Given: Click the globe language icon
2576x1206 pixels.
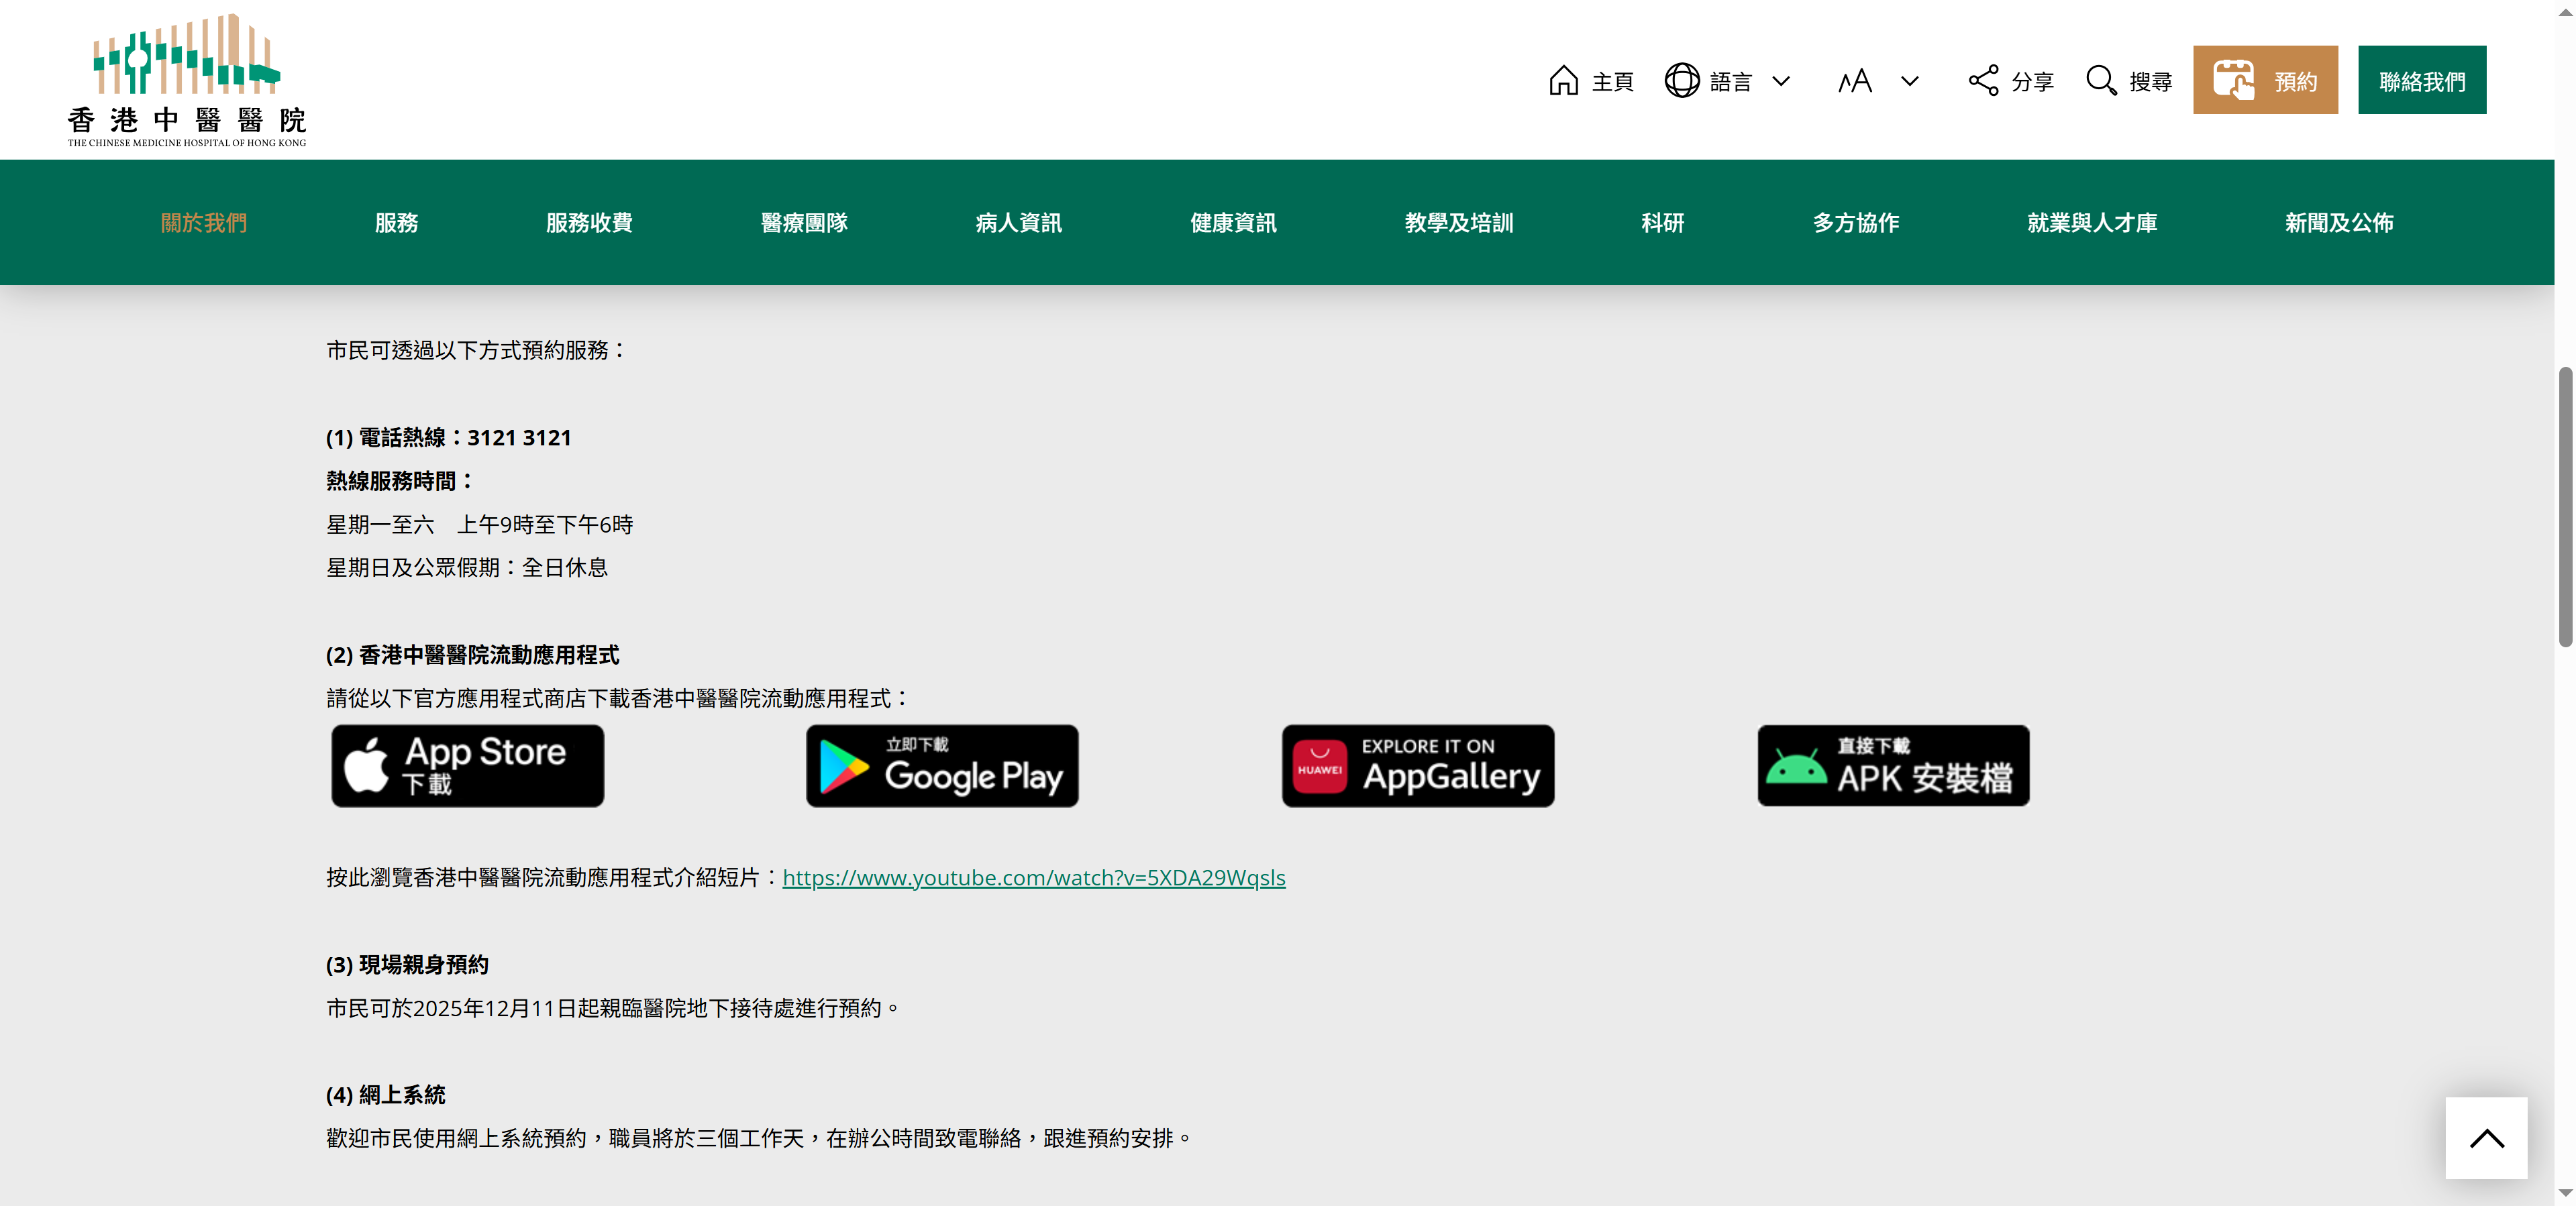Looking at the screenshot, I should 1681,81.
